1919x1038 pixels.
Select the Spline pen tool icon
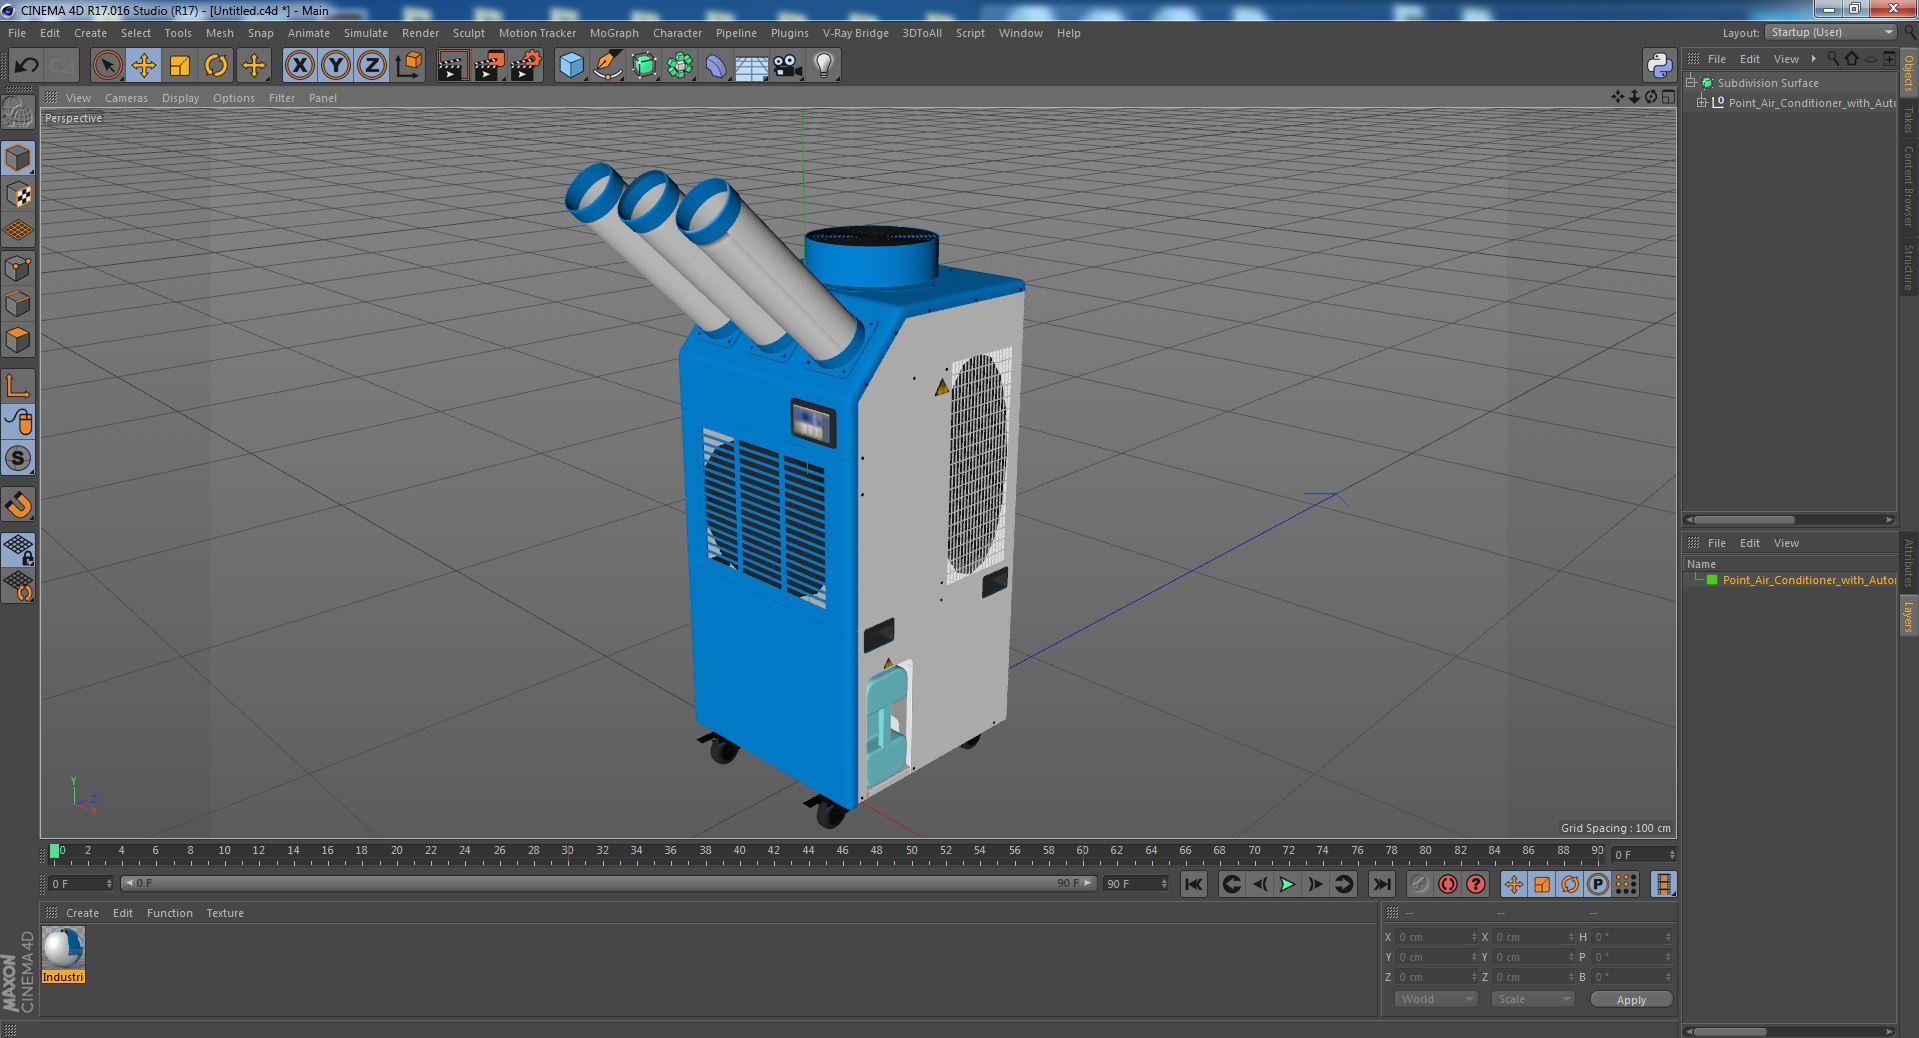[x=608, y=66]
